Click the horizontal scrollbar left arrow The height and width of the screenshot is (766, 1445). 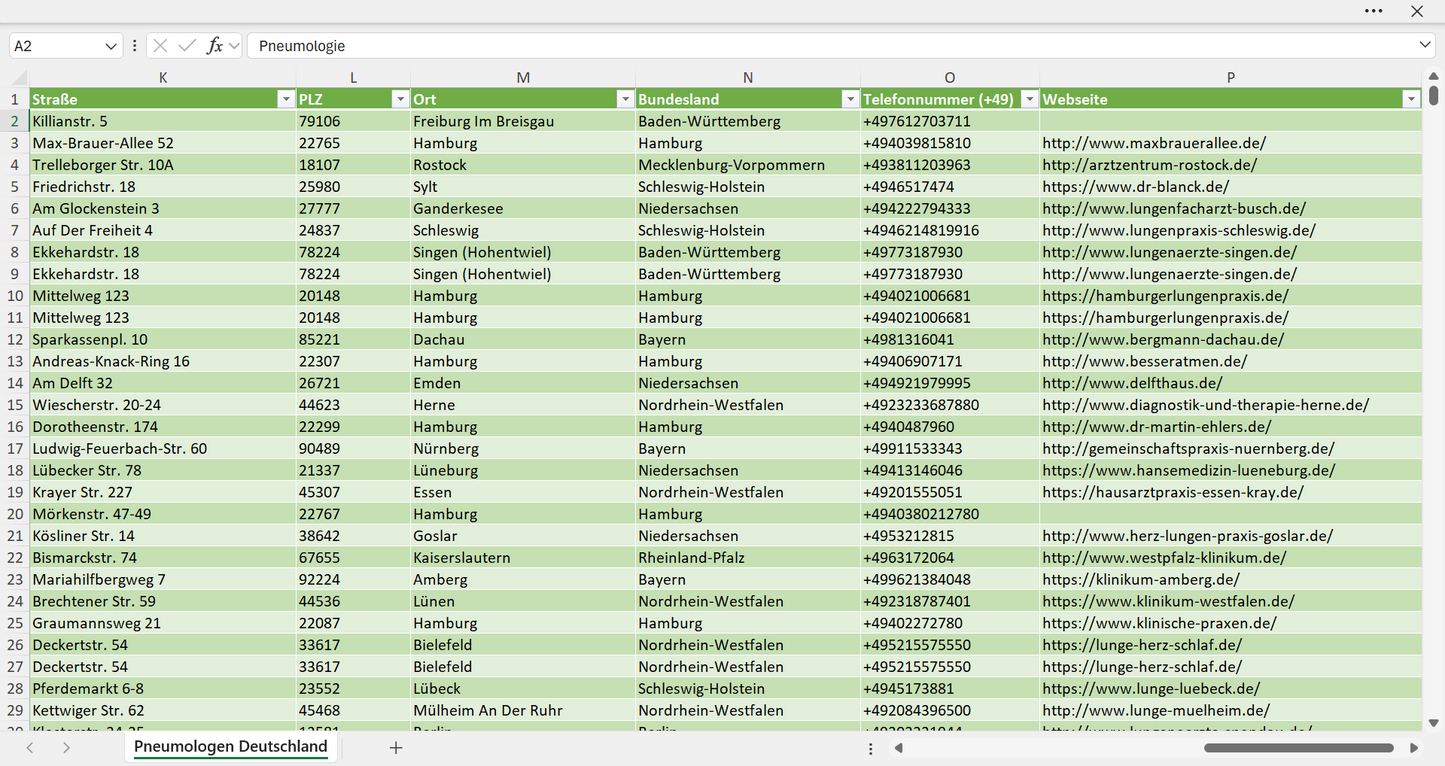click(x=899, y=747)
